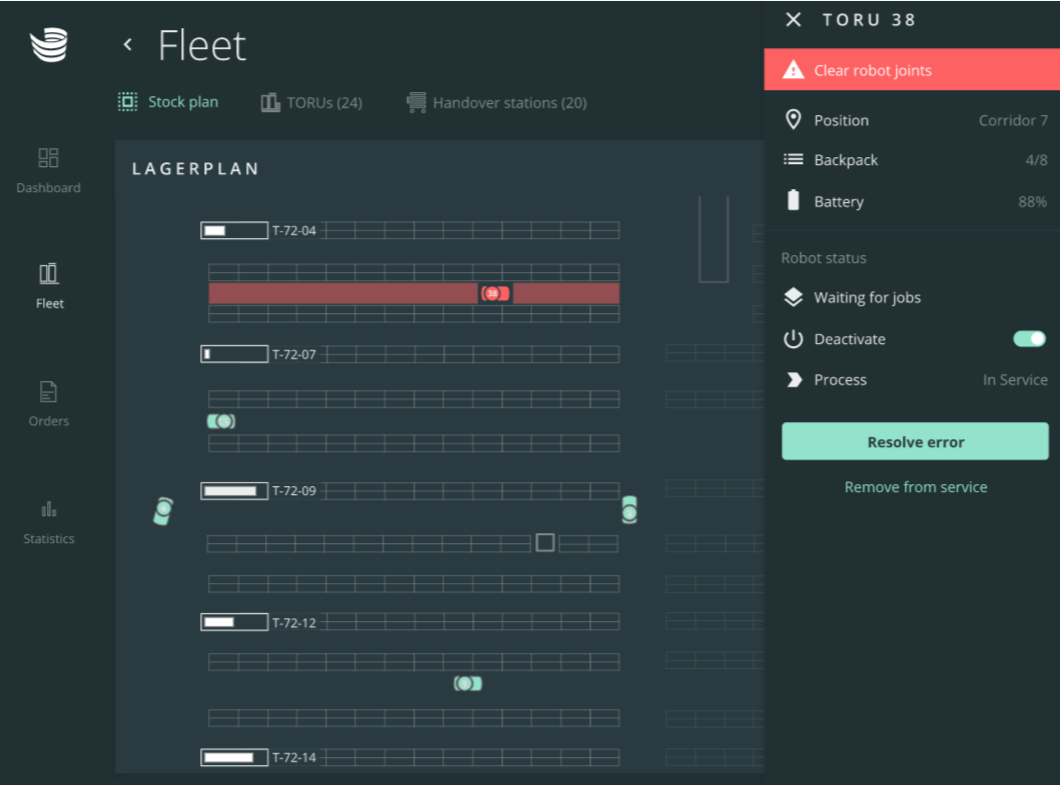
Task: Select the T-72-04 station fill bar
Action: [234, 231]
